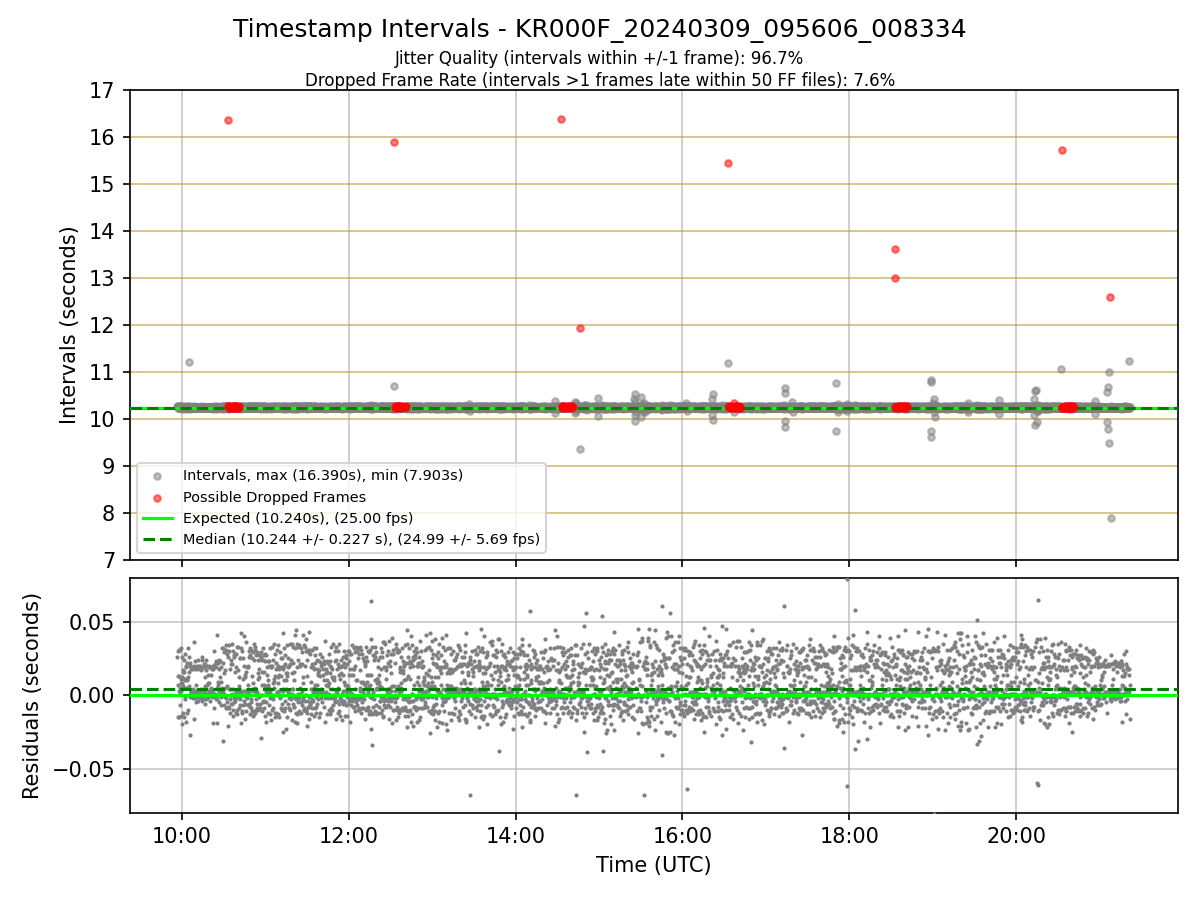The height and width of the screenshot is (900, 1200).
Task: Click the gray point near 9.35s after 14:00
Action: (x=580, y=449)
